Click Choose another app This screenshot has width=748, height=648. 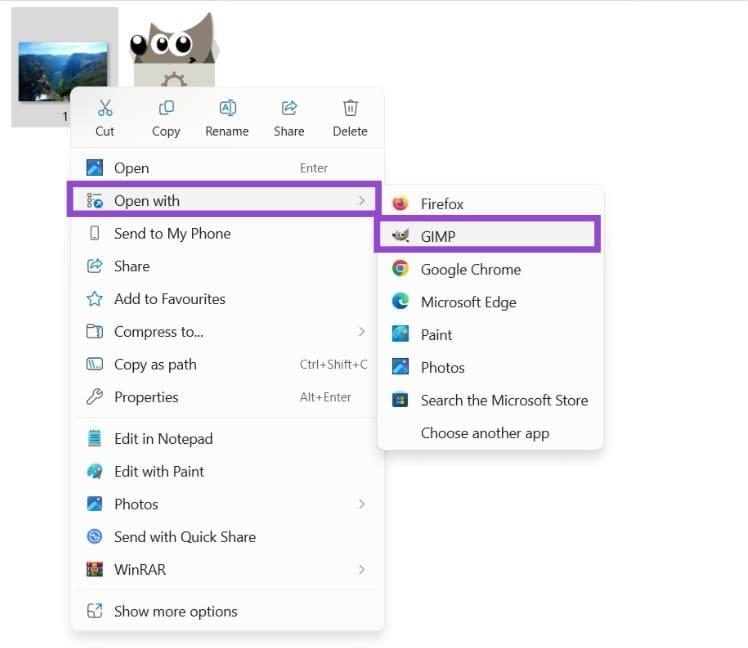click(485, 433)
